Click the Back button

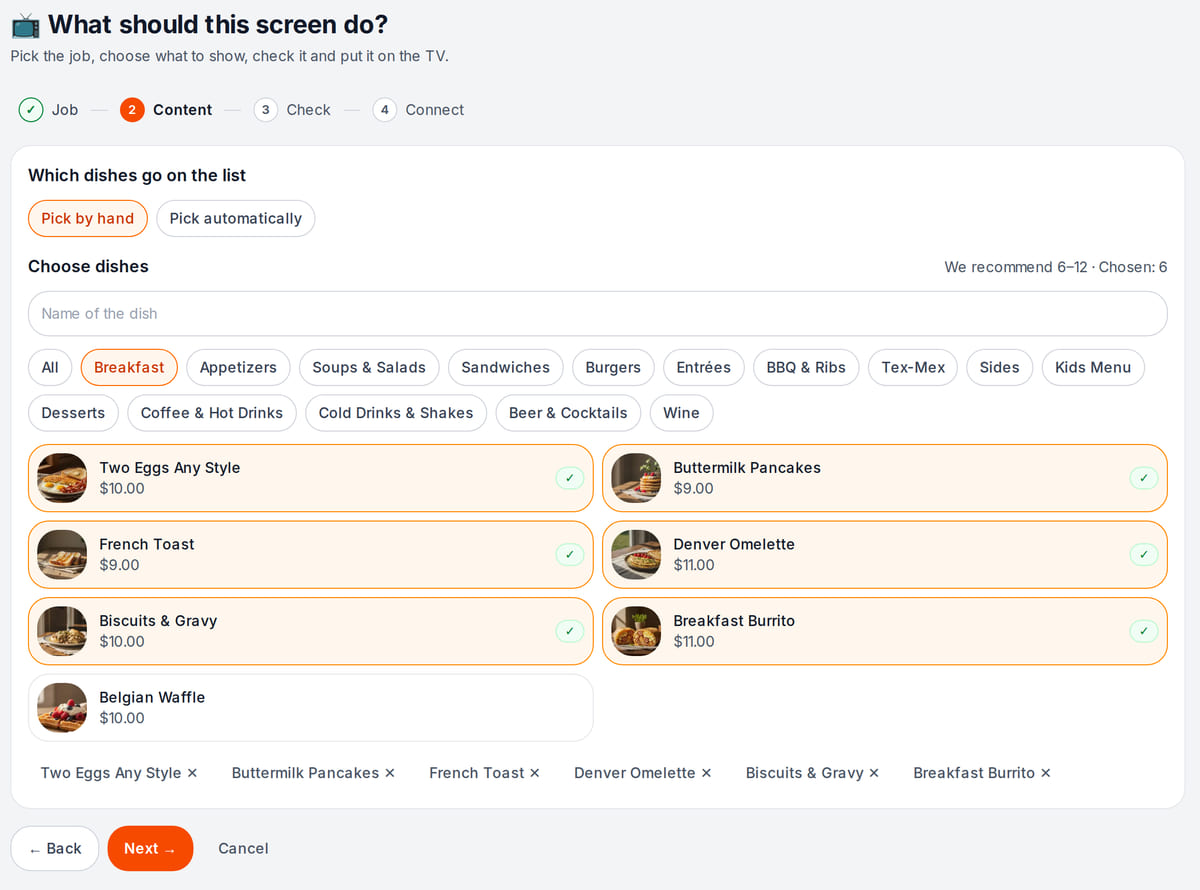55,848
